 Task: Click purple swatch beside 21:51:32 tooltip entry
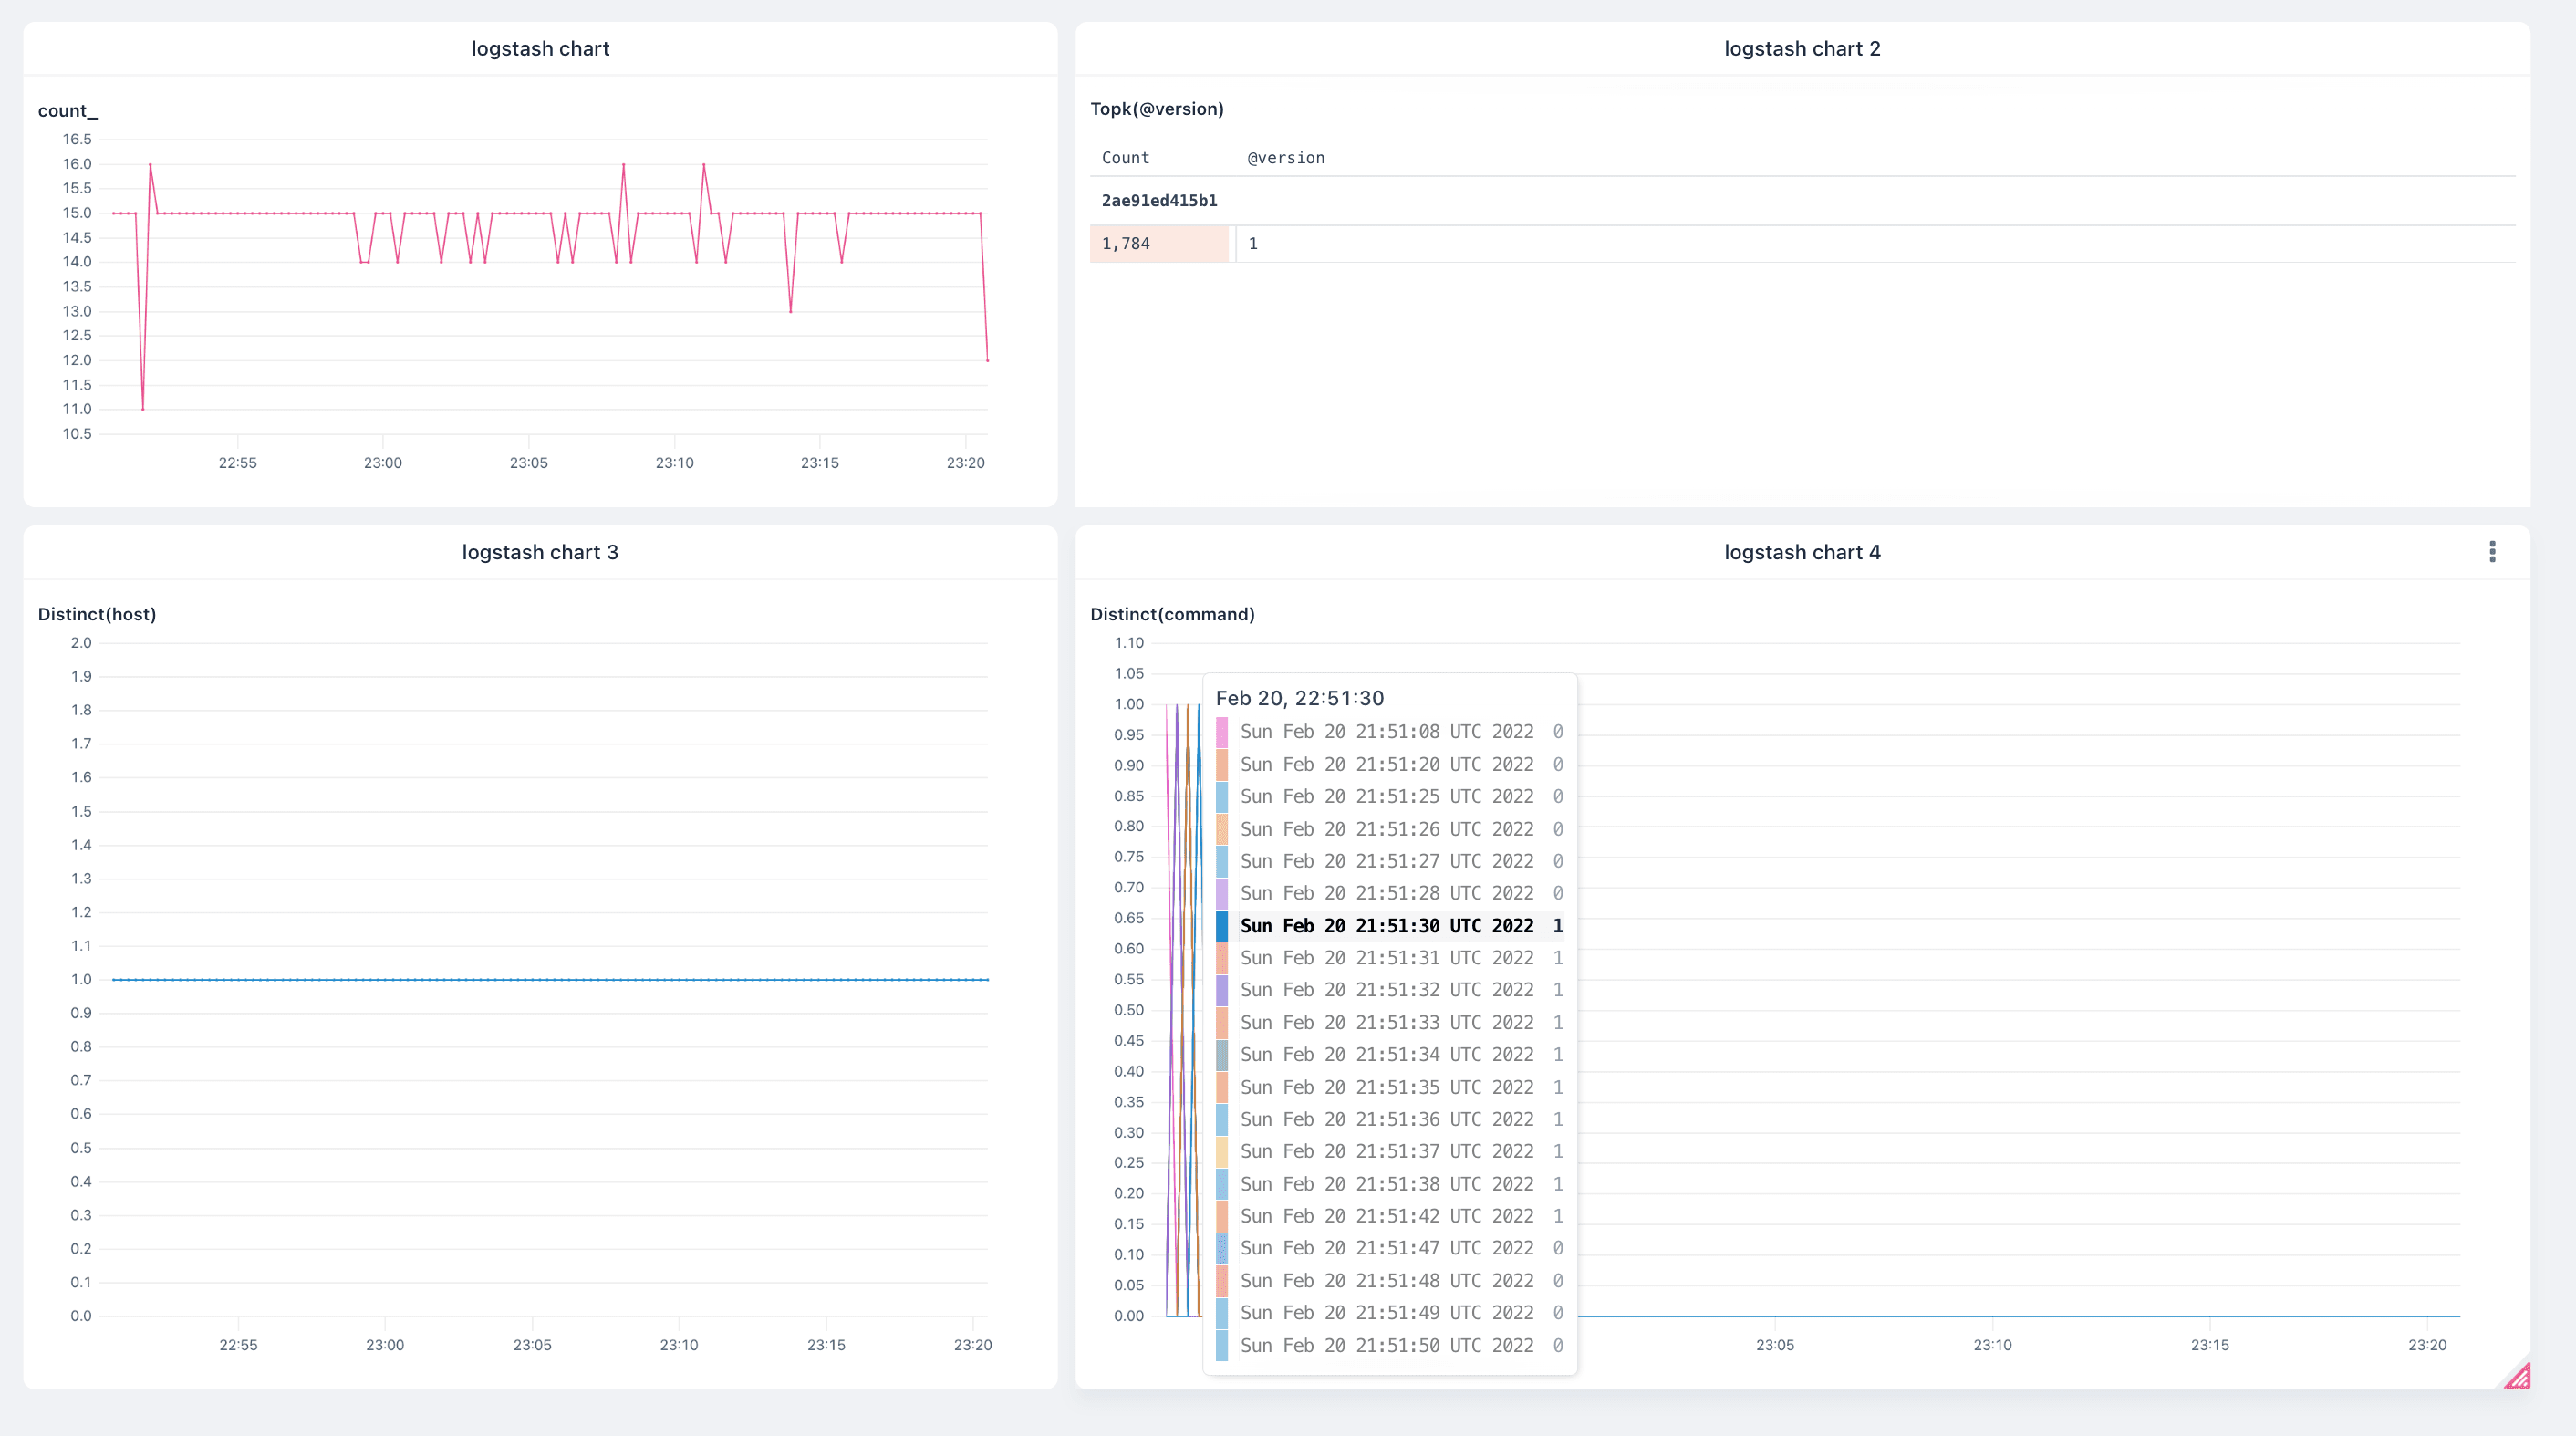[1221, 990]
